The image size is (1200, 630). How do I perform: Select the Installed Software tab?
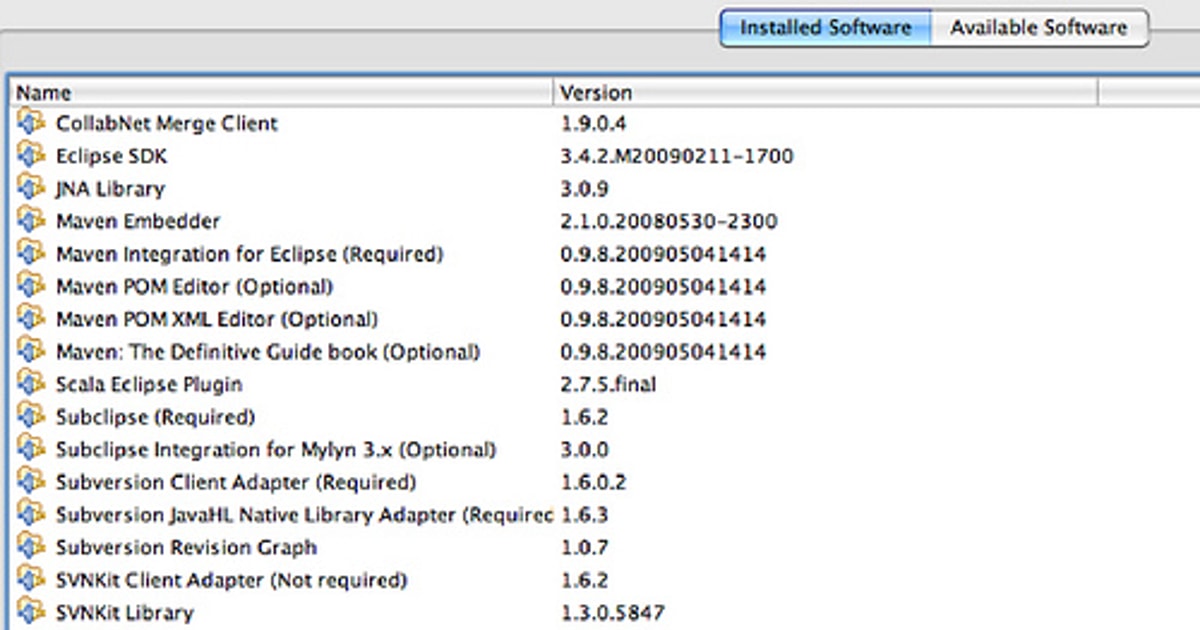(x=824, y=27)
